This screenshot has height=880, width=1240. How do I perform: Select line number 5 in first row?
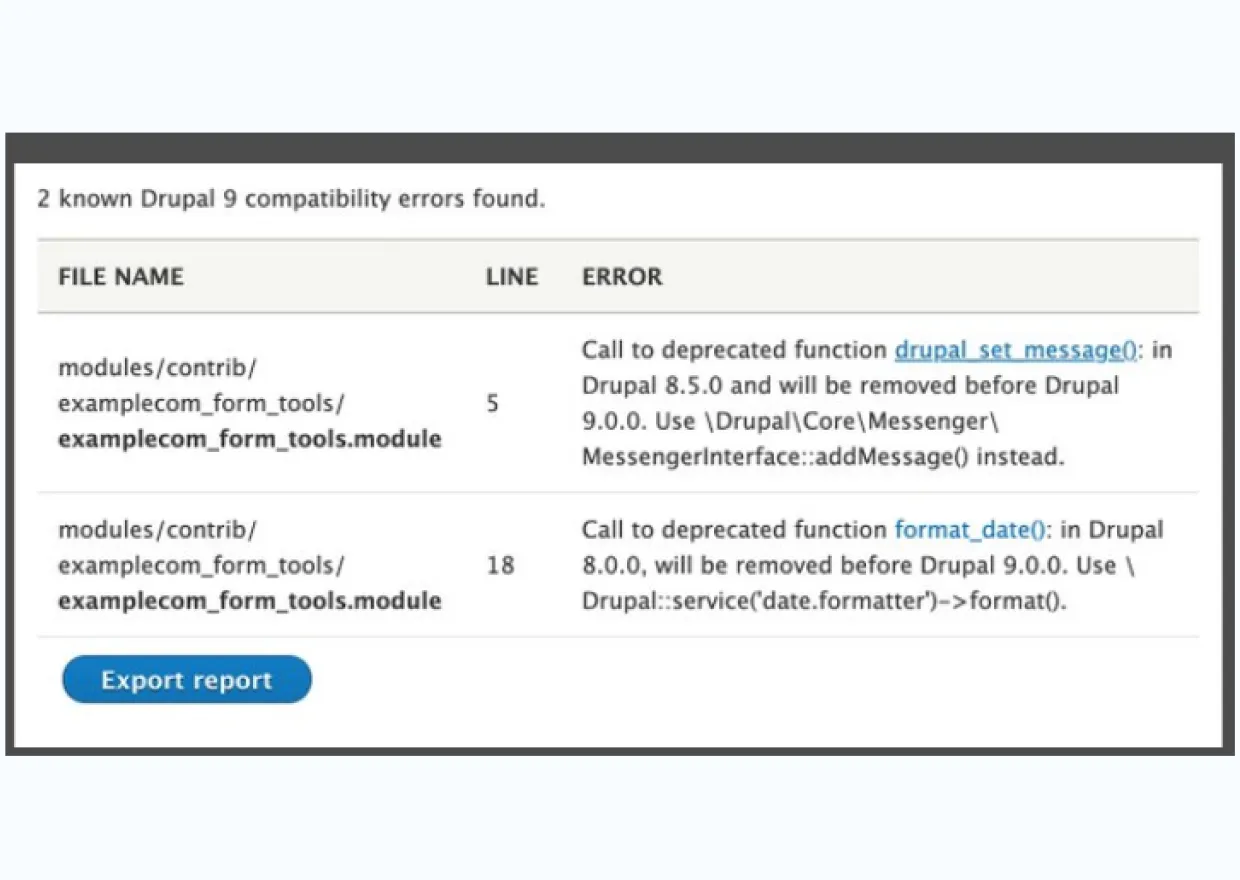tap(493, 404)
